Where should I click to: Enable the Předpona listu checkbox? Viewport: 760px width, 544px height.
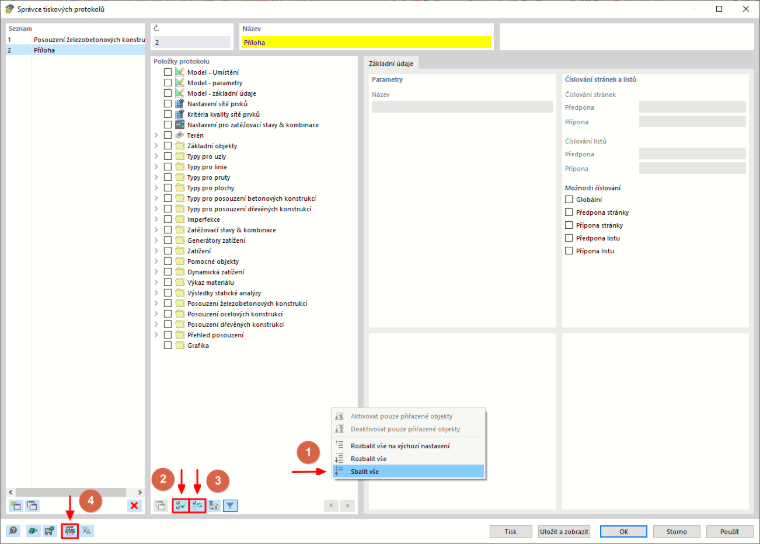pyautogui.click(x=569, y=238)
